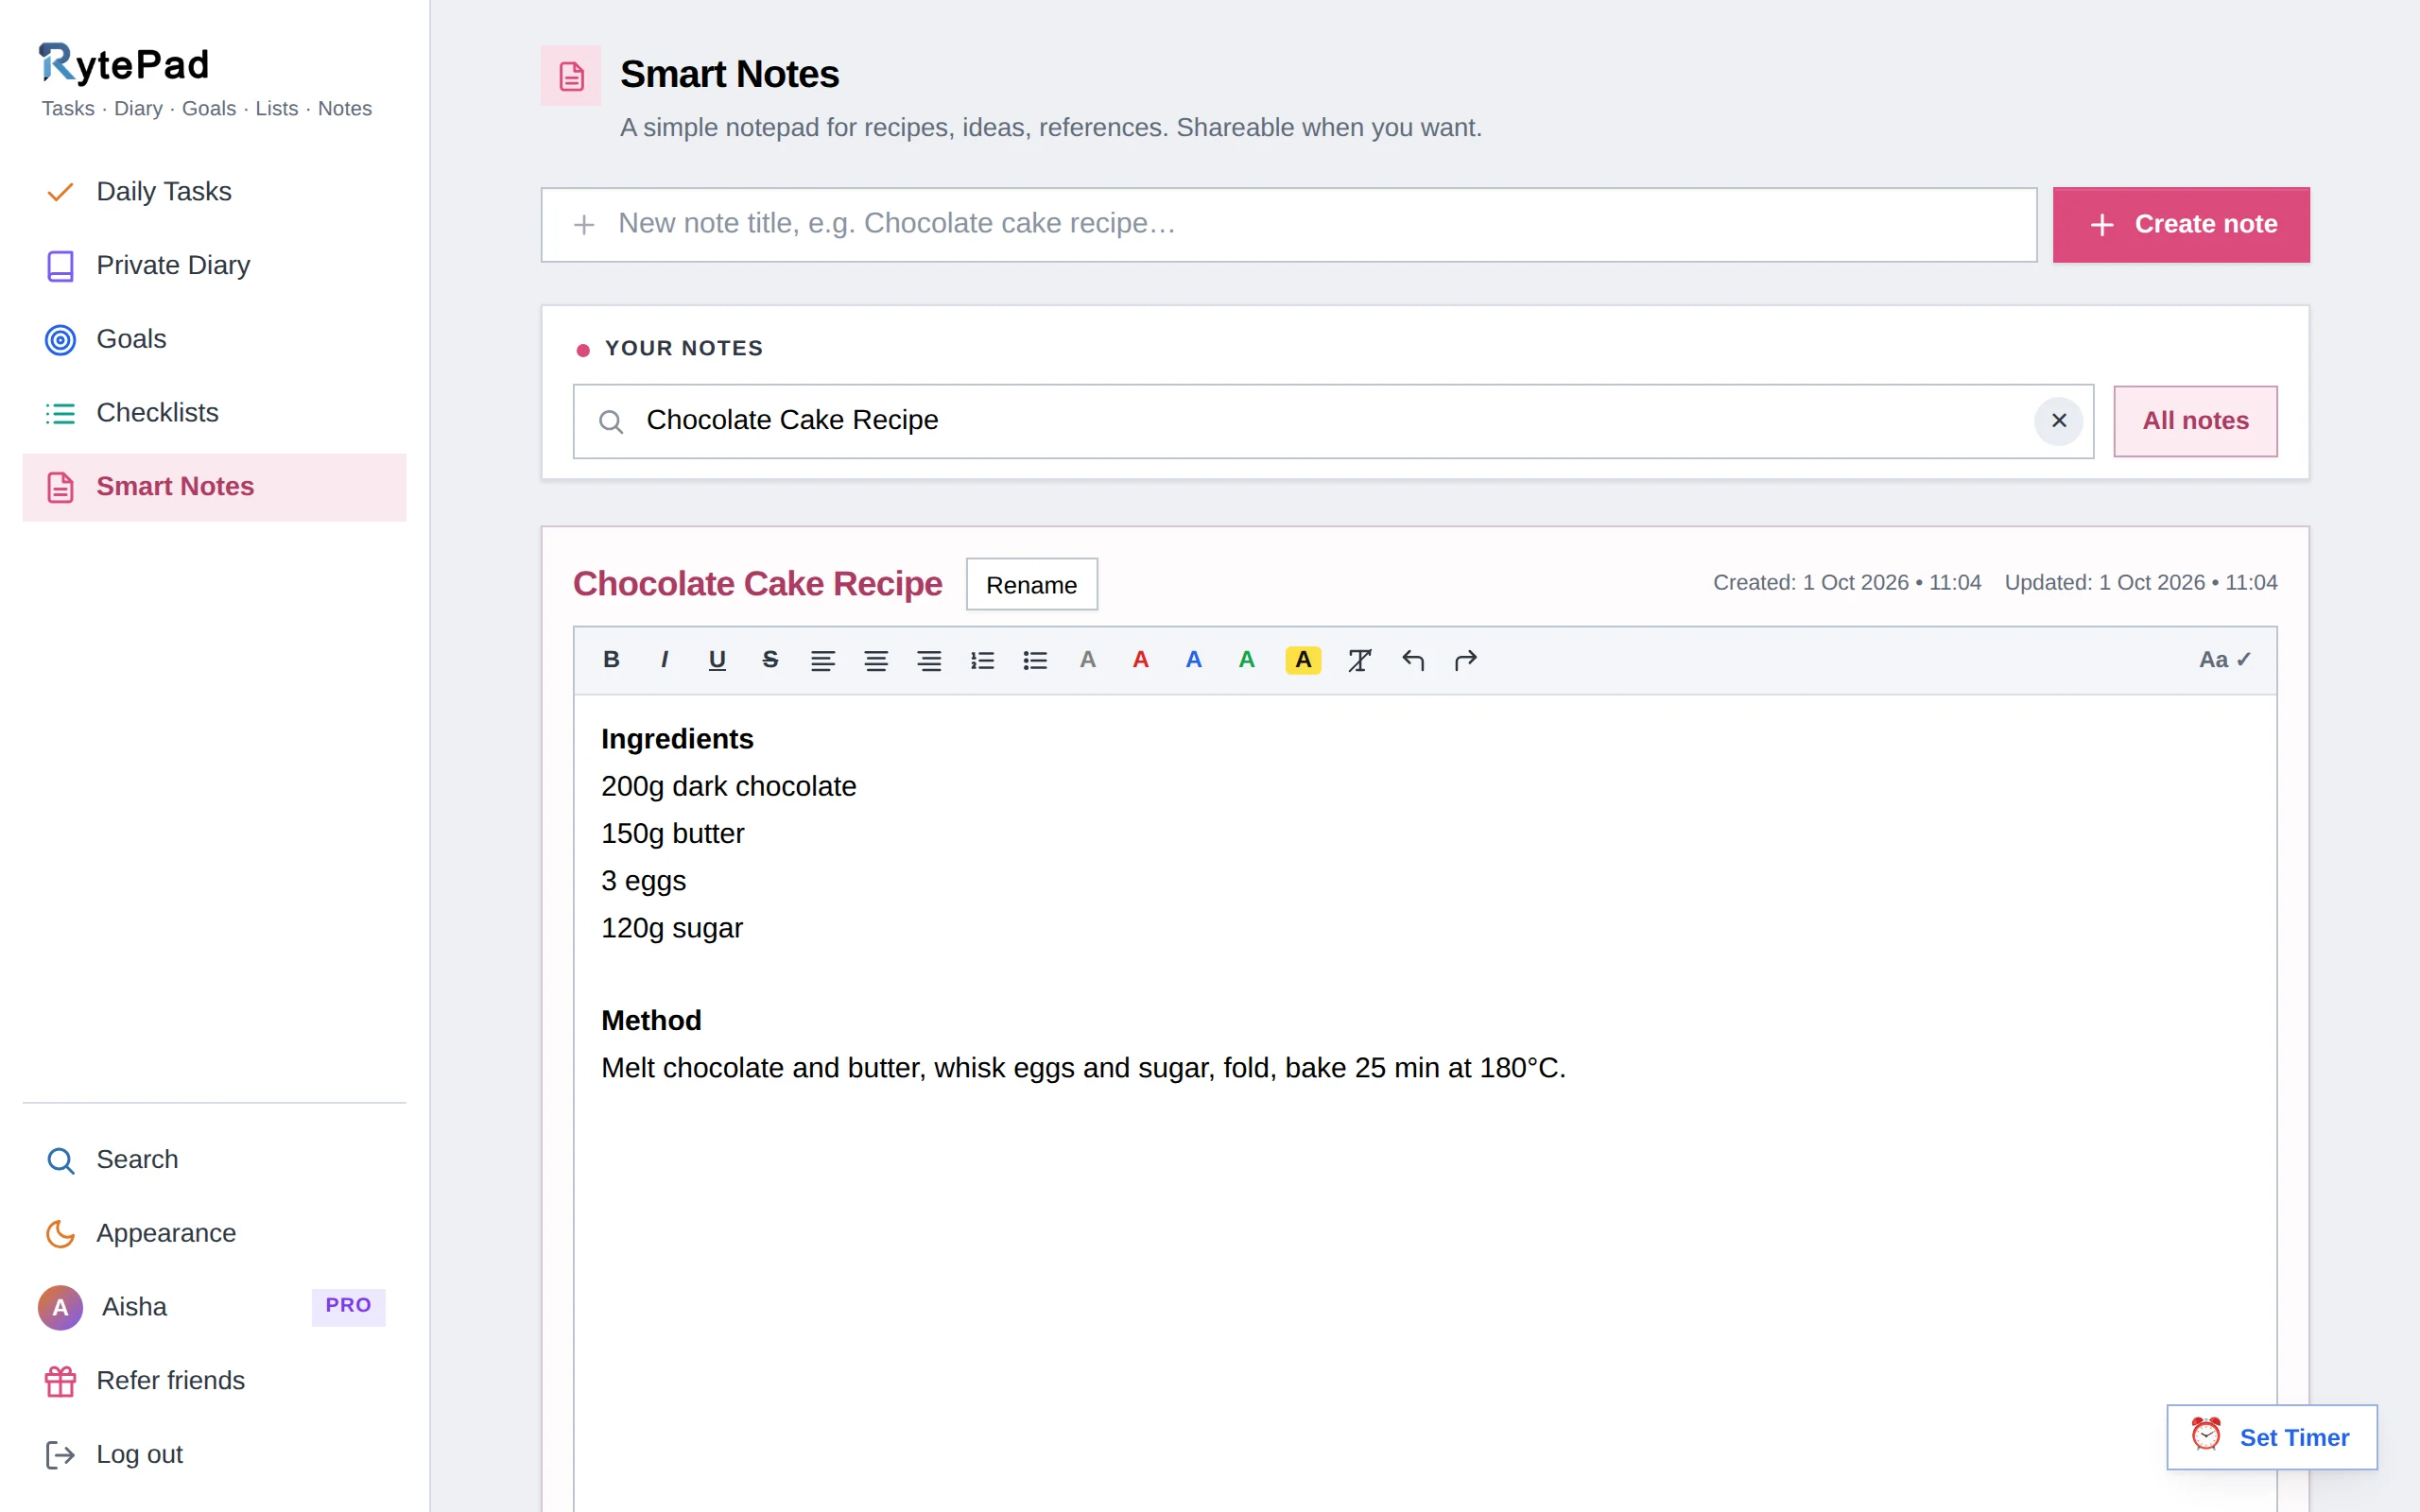Redo the last edit
Image resolution: width=2420 pixels, height=1512 pixels.
tap(1466, 660)
